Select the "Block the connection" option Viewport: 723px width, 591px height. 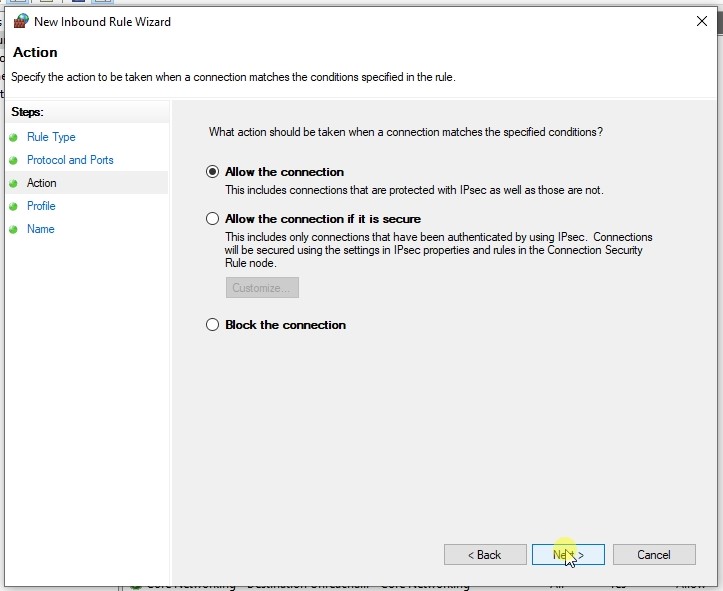pos(212,325)
